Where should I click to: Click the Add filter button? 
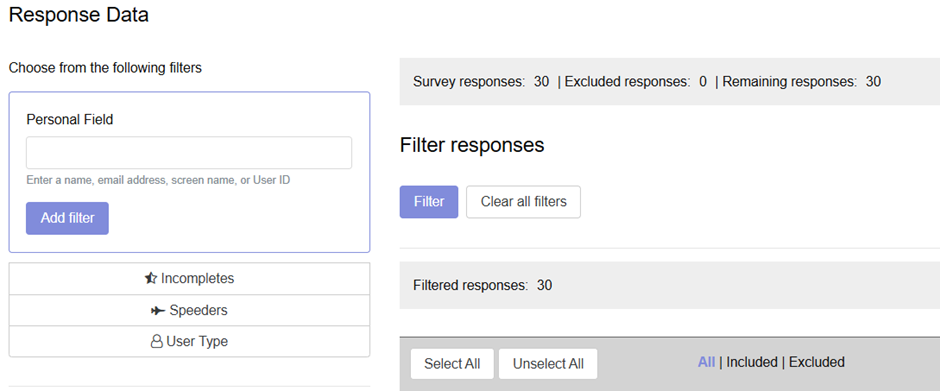[x=67, y=218]
